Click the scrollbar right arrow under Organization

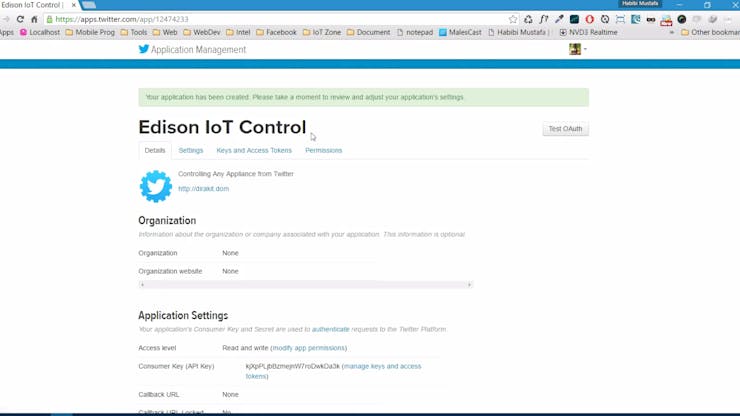pyautogui.click(x=469, y=285)
